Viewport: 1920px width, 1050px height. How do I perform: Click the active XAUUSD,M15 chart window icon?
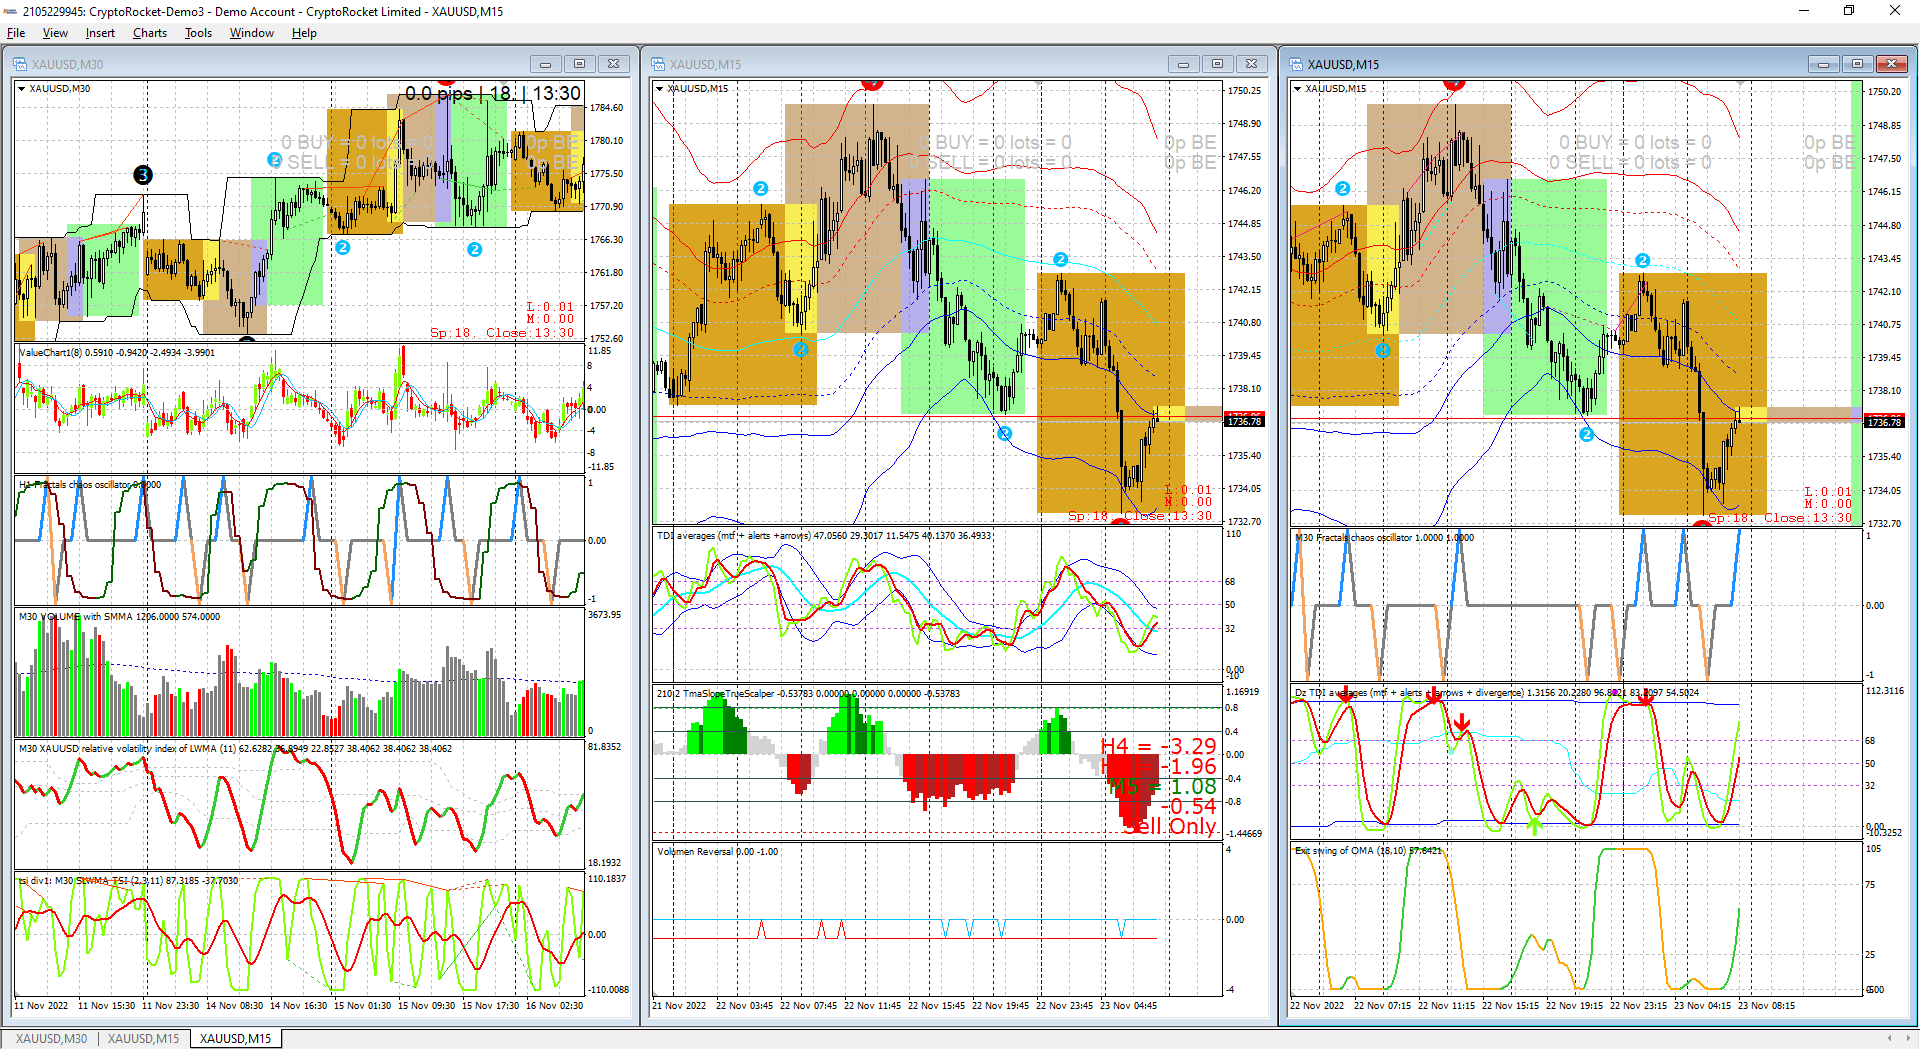(x=1296, y=64)
